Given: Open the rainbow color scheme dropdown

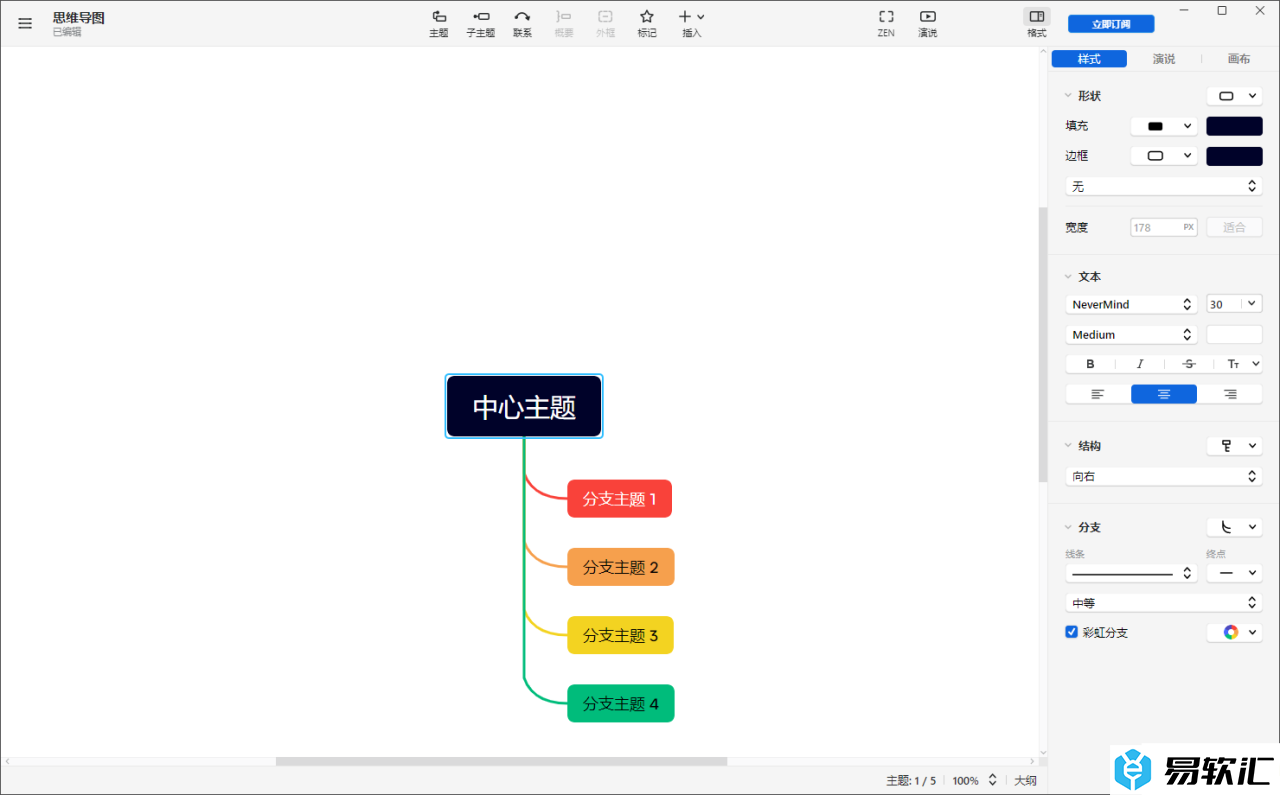Looking at the screenshot, I should click(x=1234, y=632).
